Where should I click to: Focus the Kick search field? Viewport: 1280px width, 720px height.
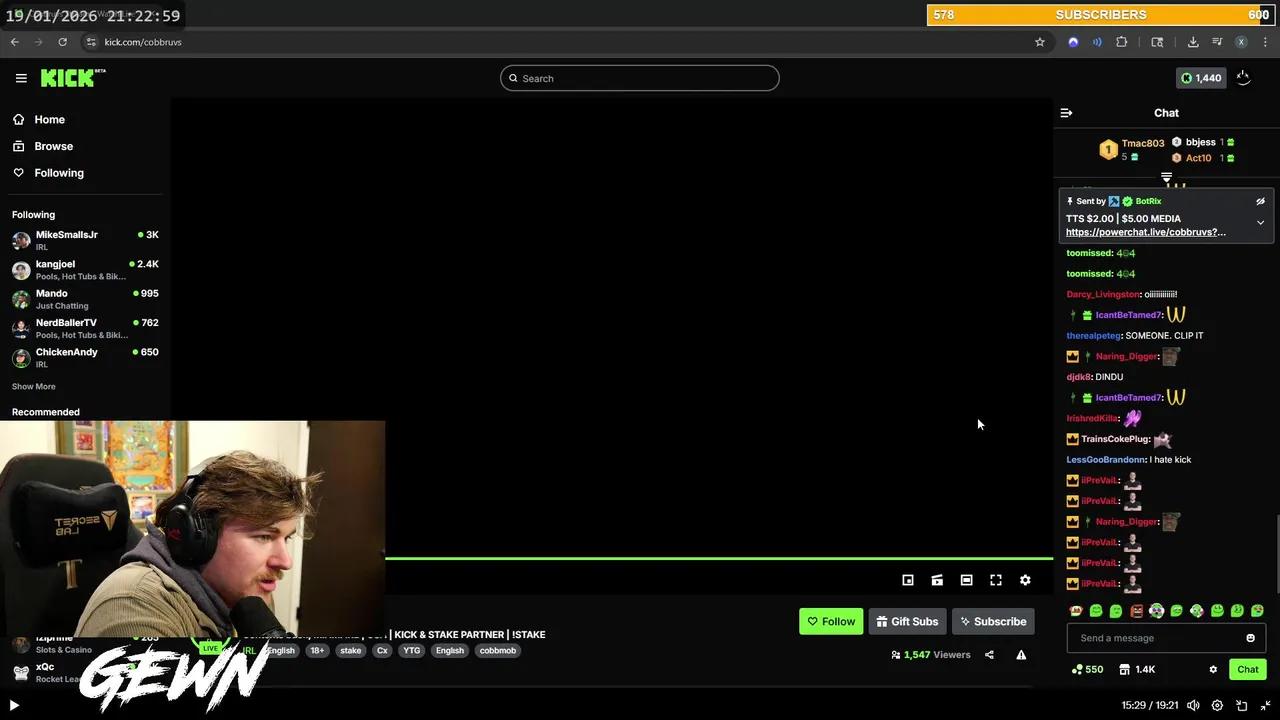(x=640, y=78)
